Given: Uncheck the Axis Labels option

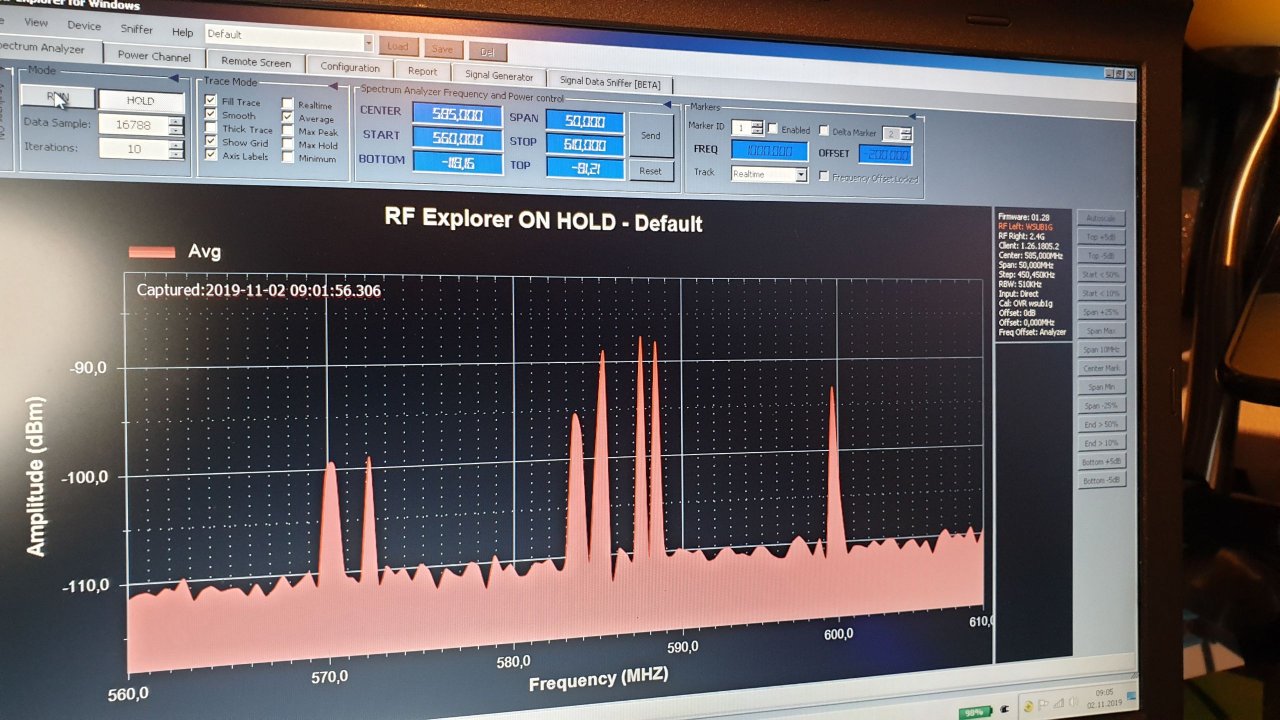Looking at the screenshot, I should [210, 156].
